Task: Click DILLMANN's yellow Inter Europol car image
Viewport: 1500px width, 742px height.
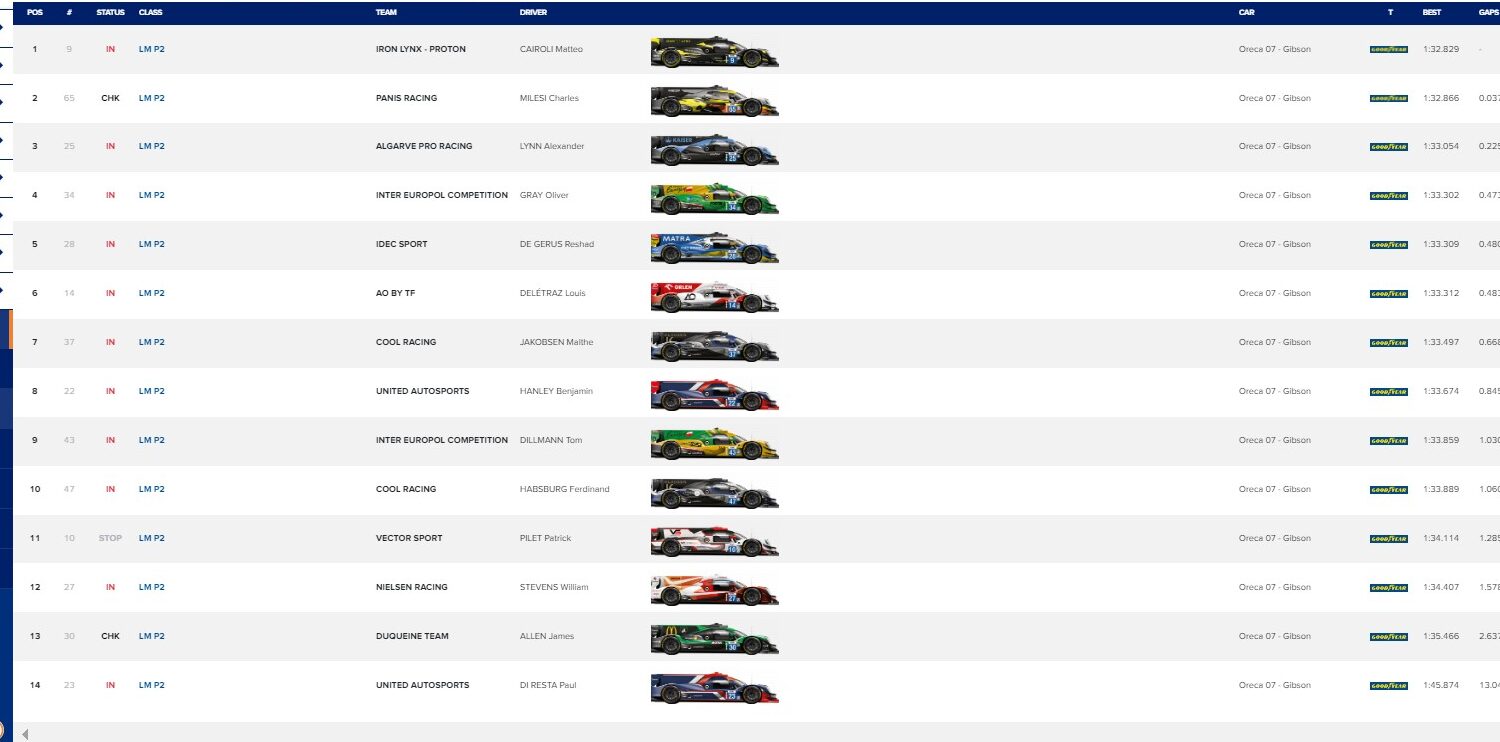Action: 714,443
